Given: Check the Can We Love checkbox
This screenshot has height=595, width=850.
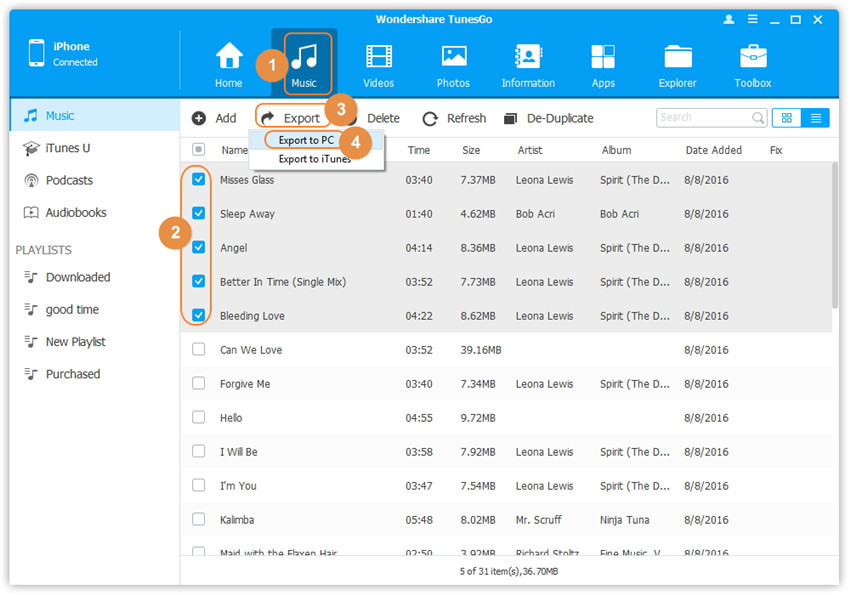Looking at the screenshot, I should [x=199, y=350].
